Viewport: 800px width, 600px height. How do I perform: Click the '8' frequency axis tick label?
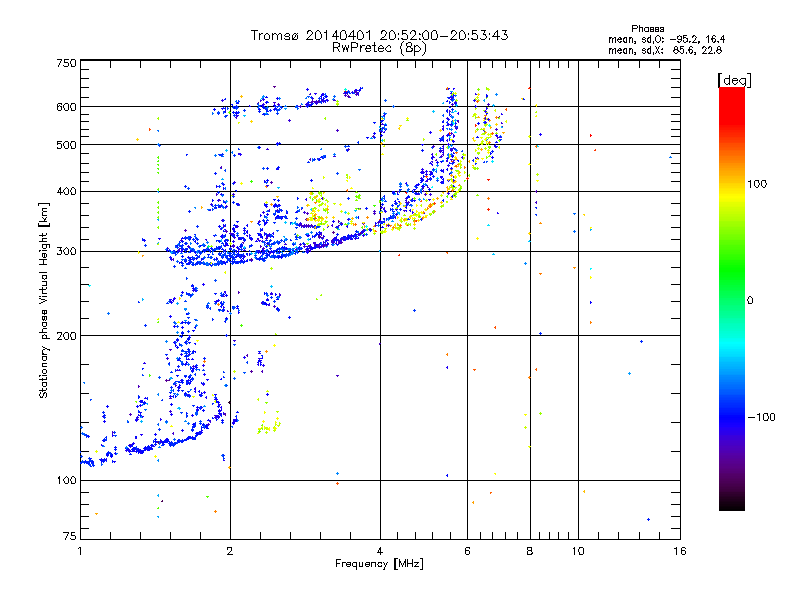coord(530,551)
